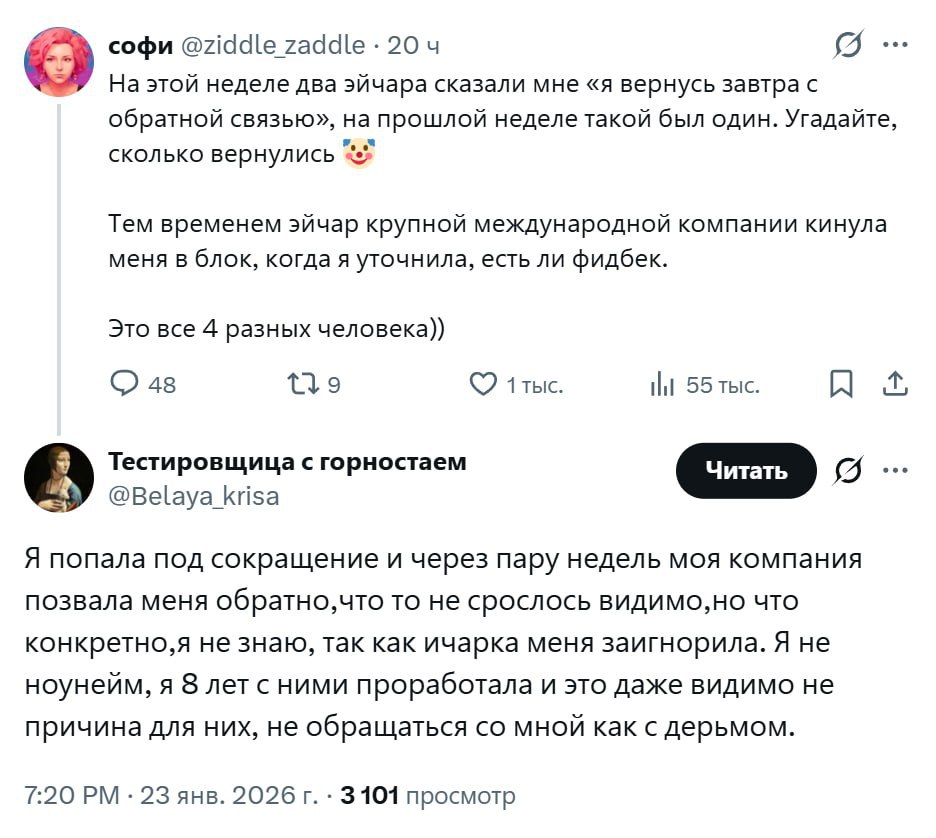Click the name Тестировщица с горностаем

coord(287,462)
